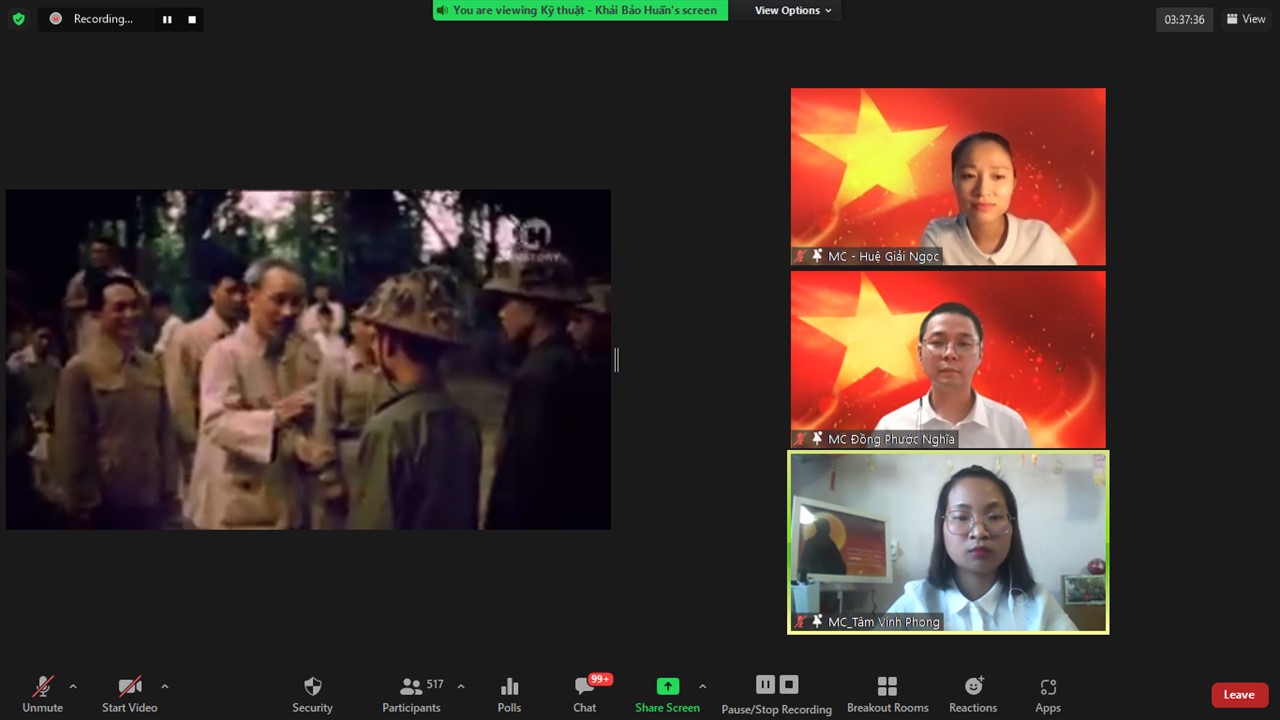The height and width of the screenshot is (720, 1280).
Task: Click the green screen-viewing banner
Action: [580, 10]
